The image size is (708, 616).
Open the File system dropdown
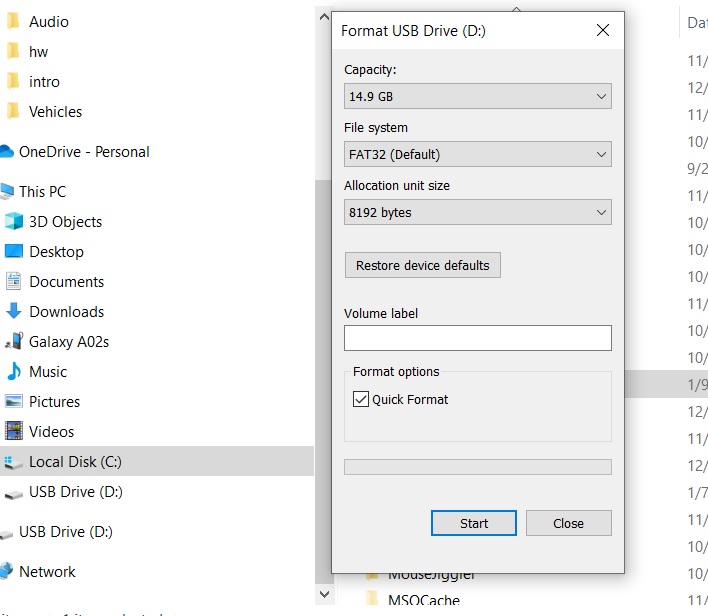[x=477, y=155]
